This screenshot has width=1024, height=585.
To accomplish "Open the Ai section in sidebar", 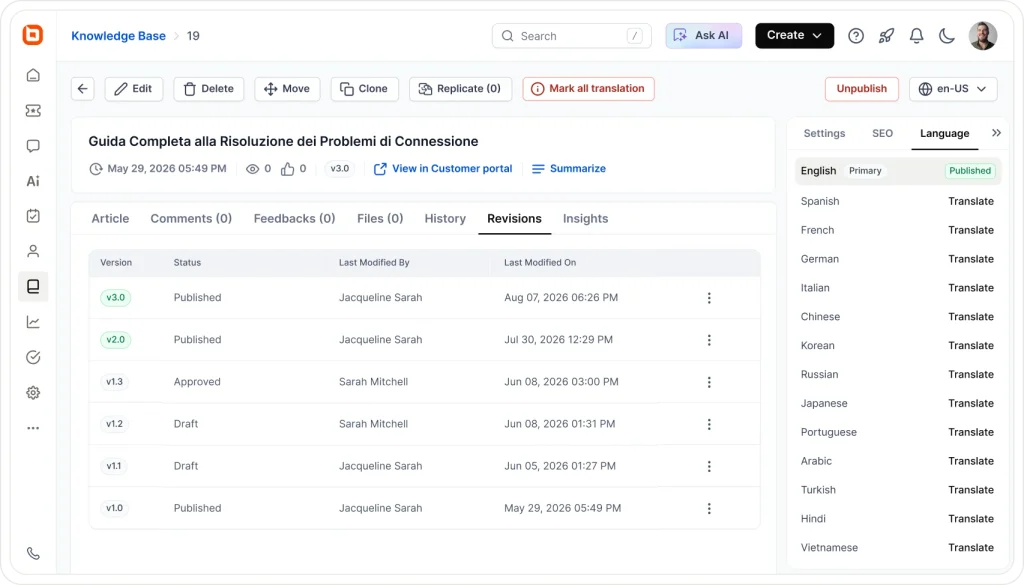I will point(33,182).
